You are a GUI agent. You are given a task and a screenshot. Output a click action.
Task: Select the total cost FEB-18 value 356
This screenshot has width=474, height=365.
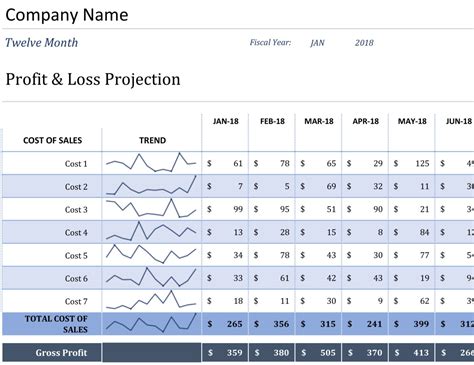pos(281,324)
